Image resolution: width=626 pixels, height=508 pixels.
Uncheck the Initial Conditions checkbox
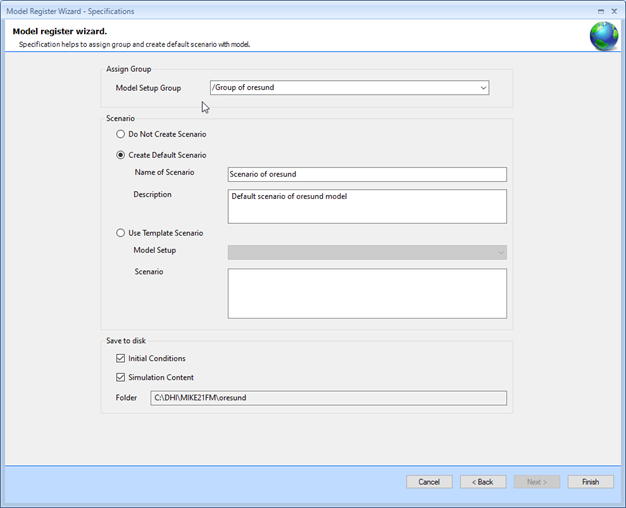[120, 358]
